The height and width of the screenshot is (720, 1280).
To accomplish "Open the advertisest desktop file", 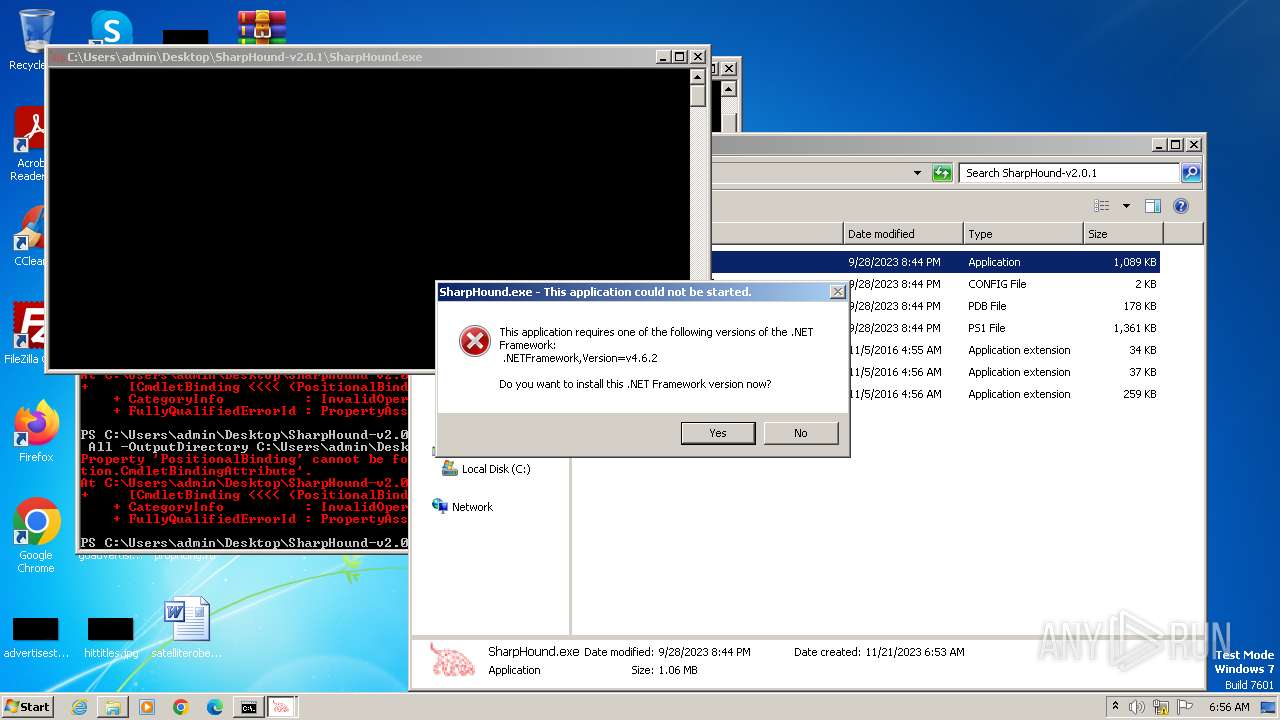I will point(36,638).
